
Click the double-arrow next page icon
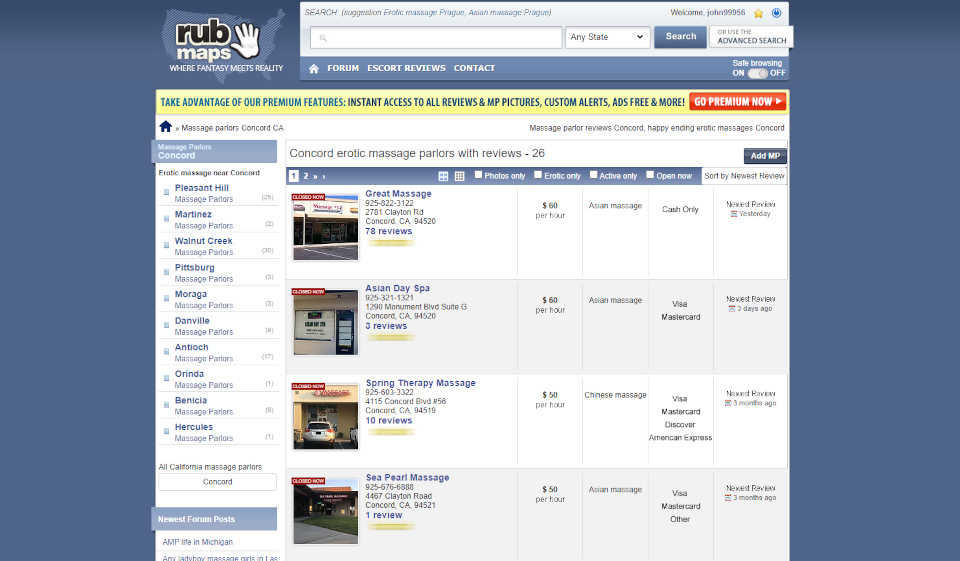(x=317, y=176)
